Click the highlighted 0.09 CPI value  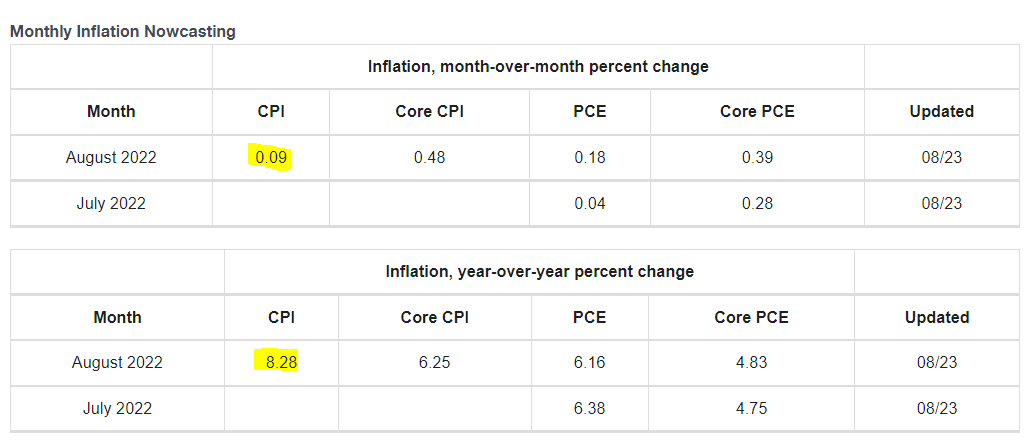(271, 158)
